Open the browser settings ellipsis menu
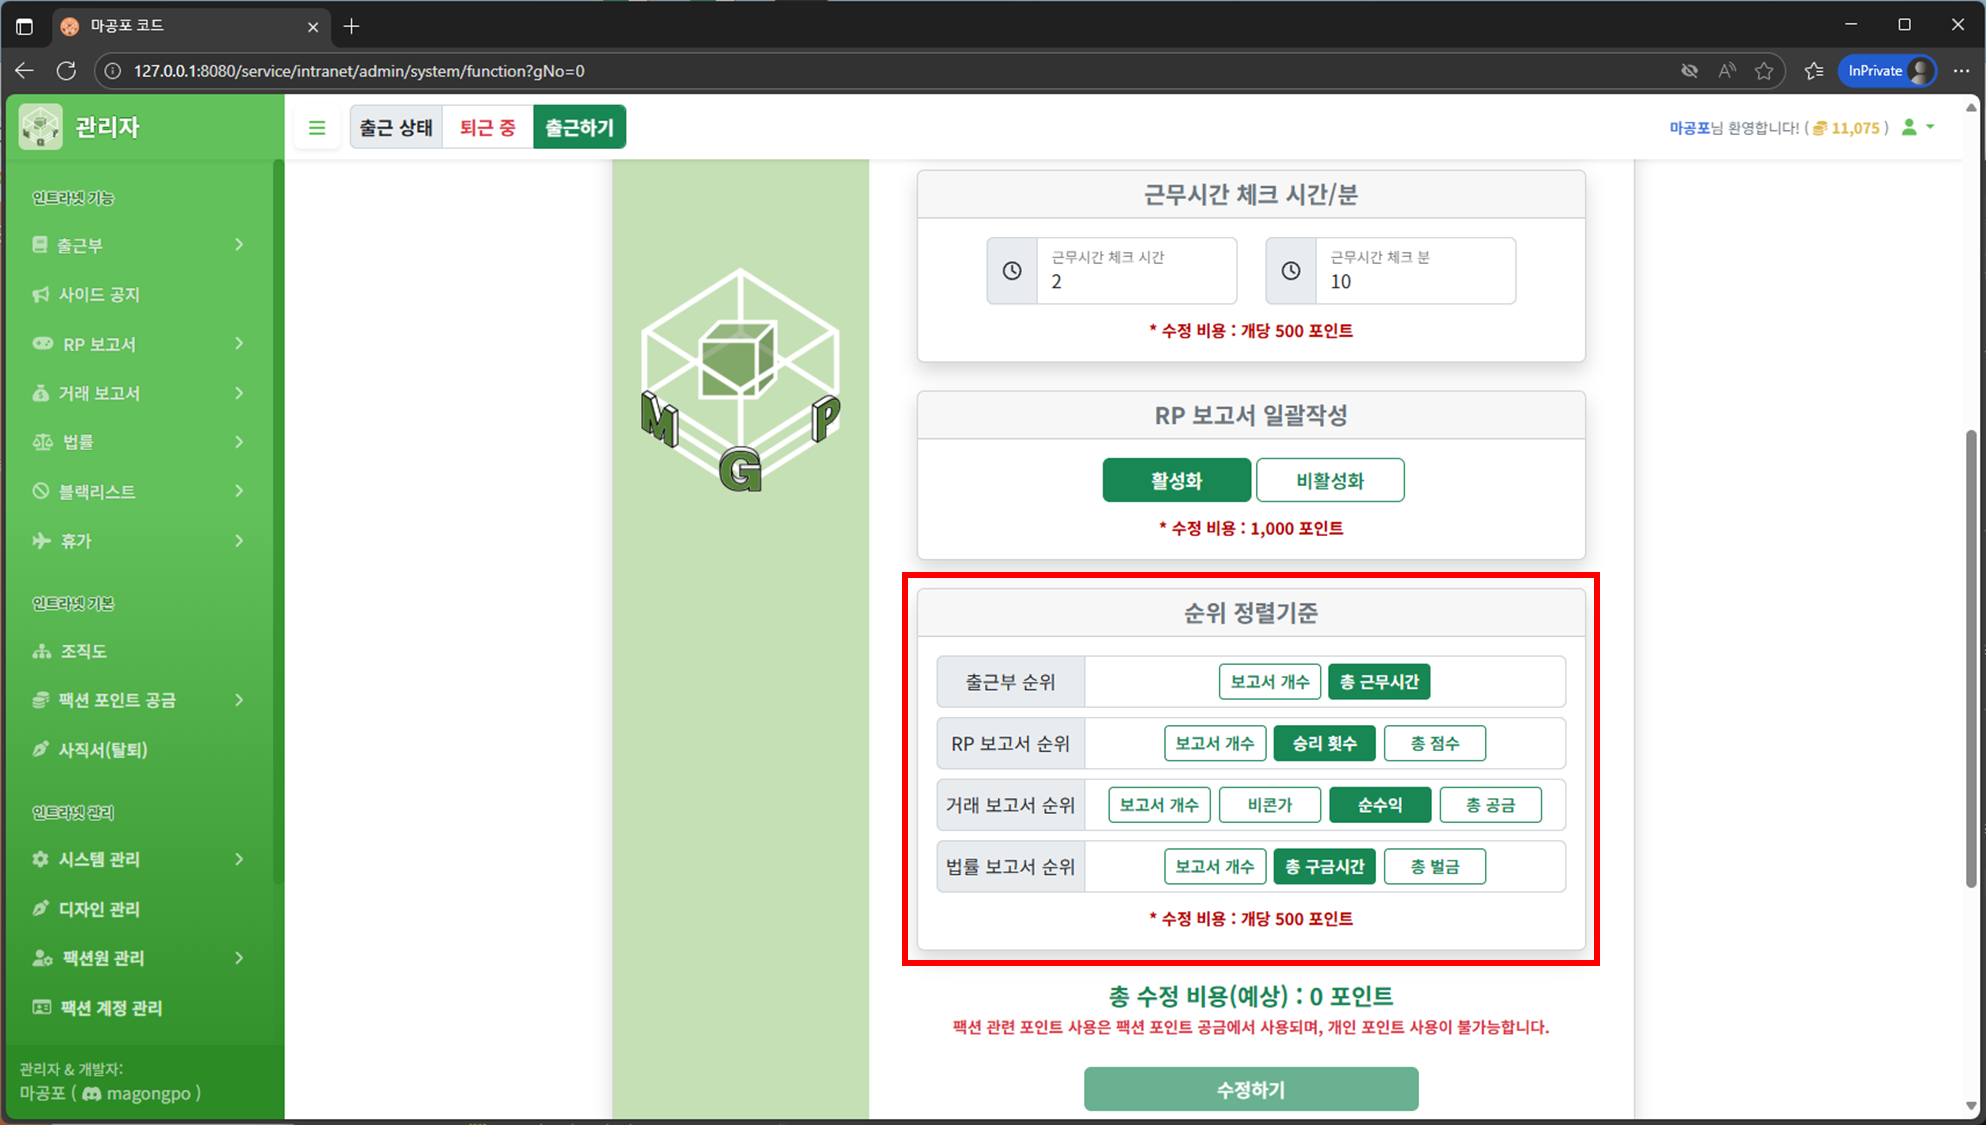1986x1125 pixels. coord(1961,71)
